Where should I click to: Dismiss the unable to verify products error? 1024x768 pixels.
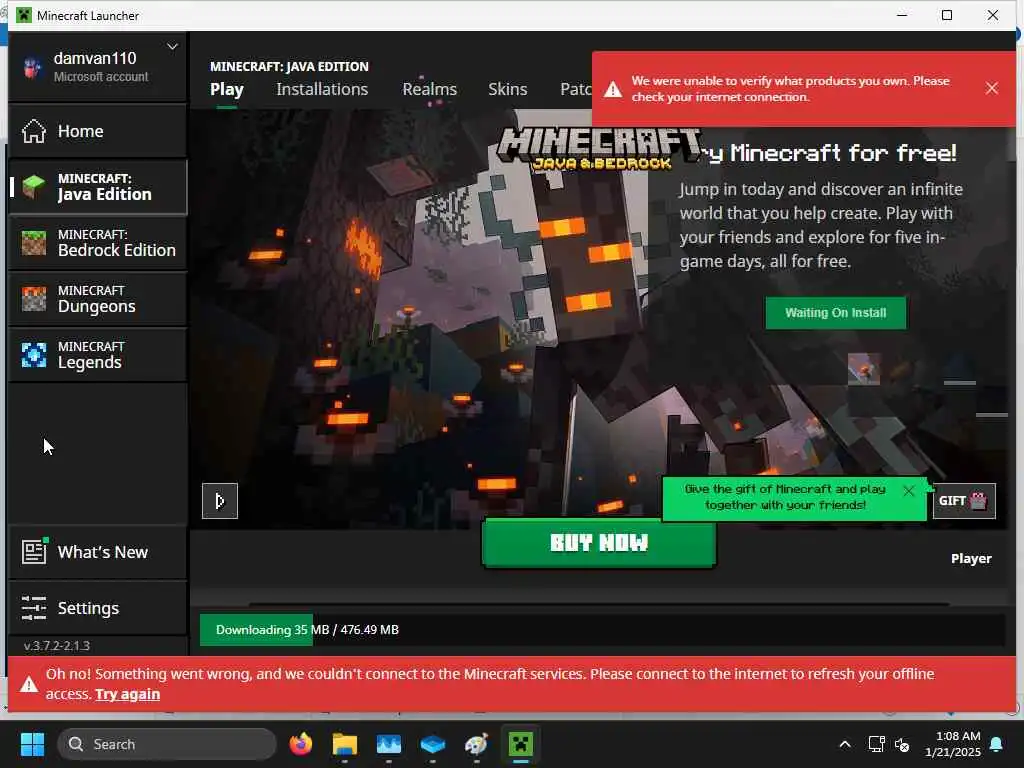pos(991,88)
